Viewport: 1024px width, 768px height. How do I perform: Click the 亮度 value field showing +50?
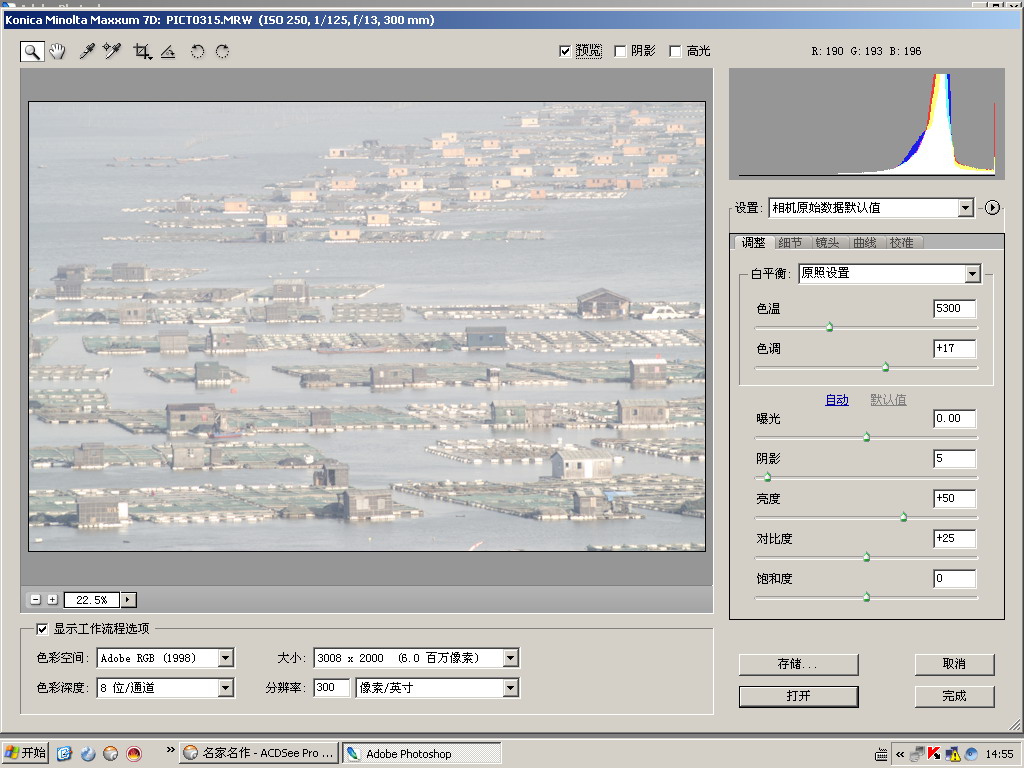pyautogui.click(x=955, y=499)
